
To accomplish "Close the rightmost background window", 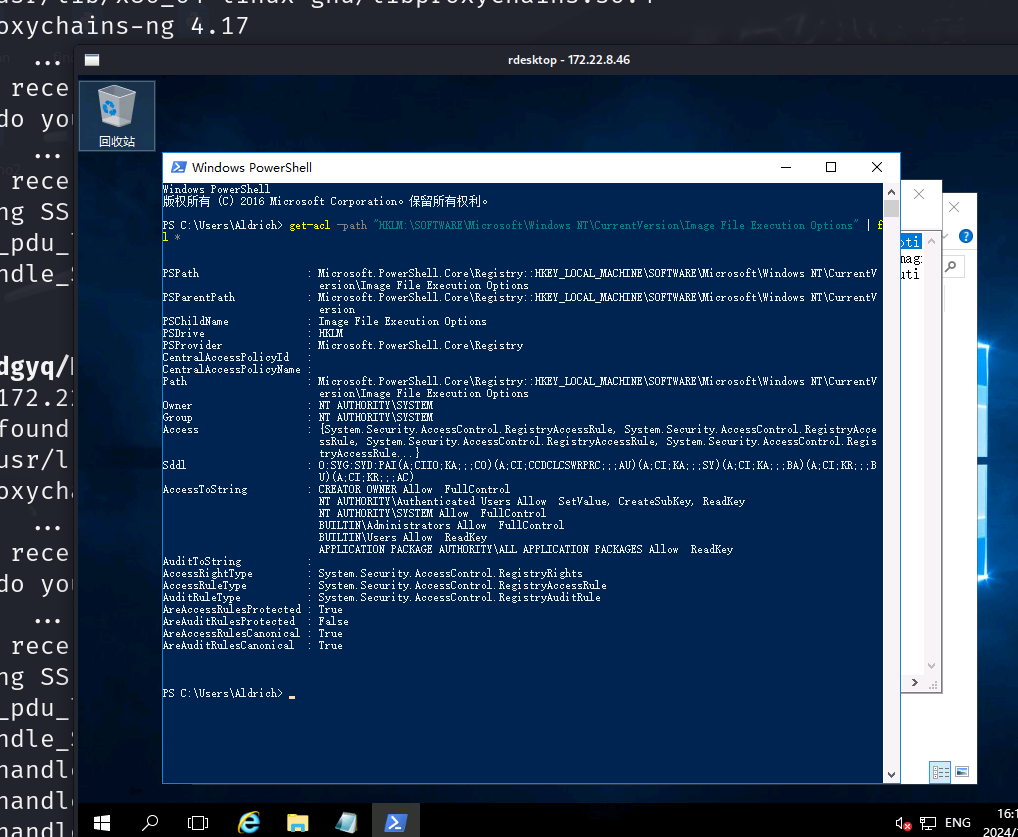I will (x=954, y=207).
